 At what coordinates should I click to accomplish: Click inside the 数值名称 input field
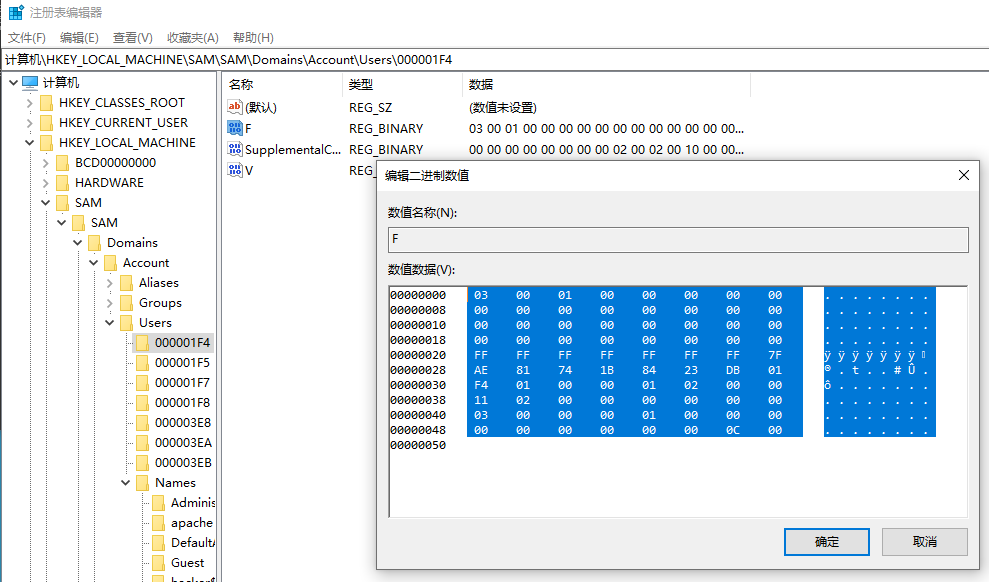(680, 239)
